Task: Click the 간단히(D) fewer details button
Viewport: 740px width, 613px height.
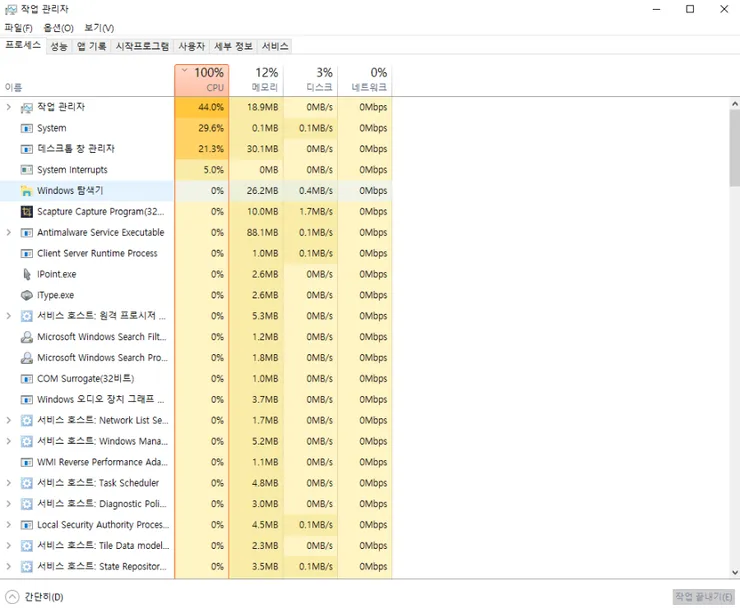Action: 34,597
